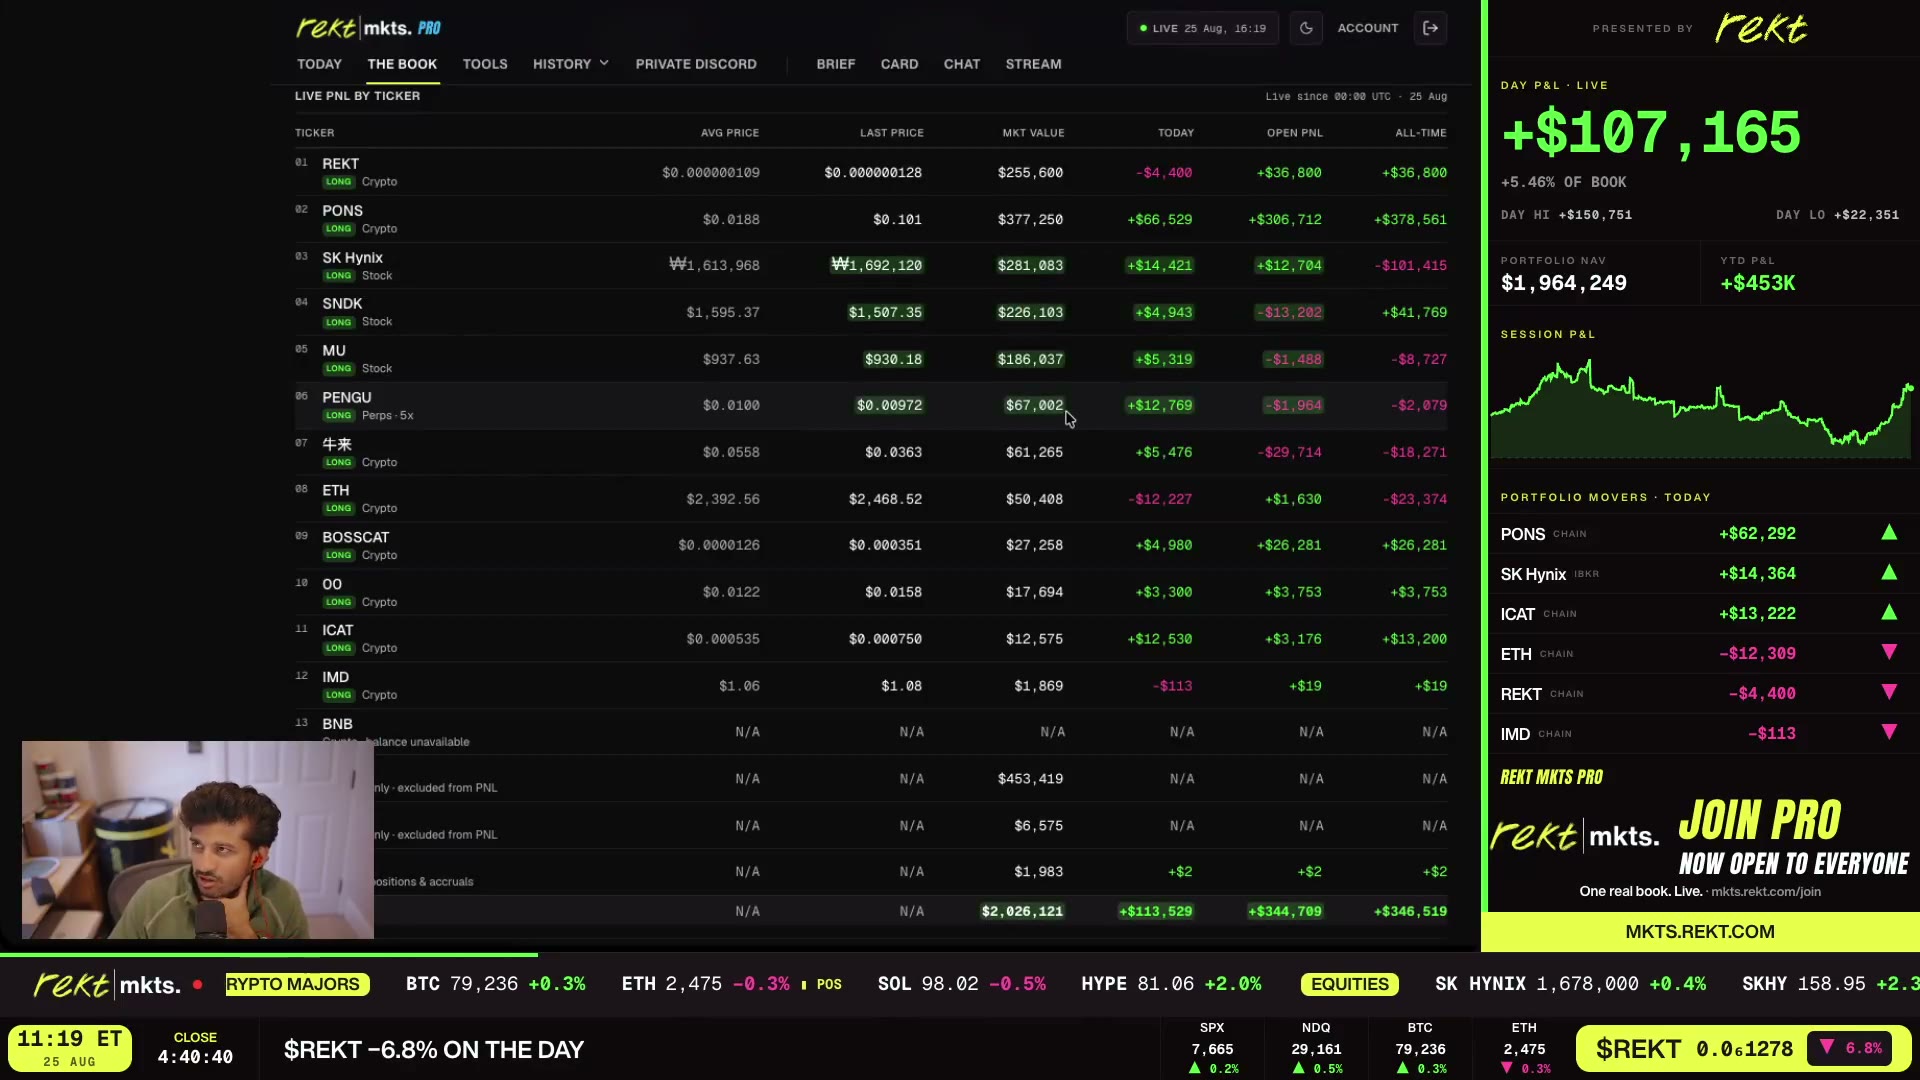Switch to the TODAY tab
1920x1080 pixels.
tap(319, 64)
